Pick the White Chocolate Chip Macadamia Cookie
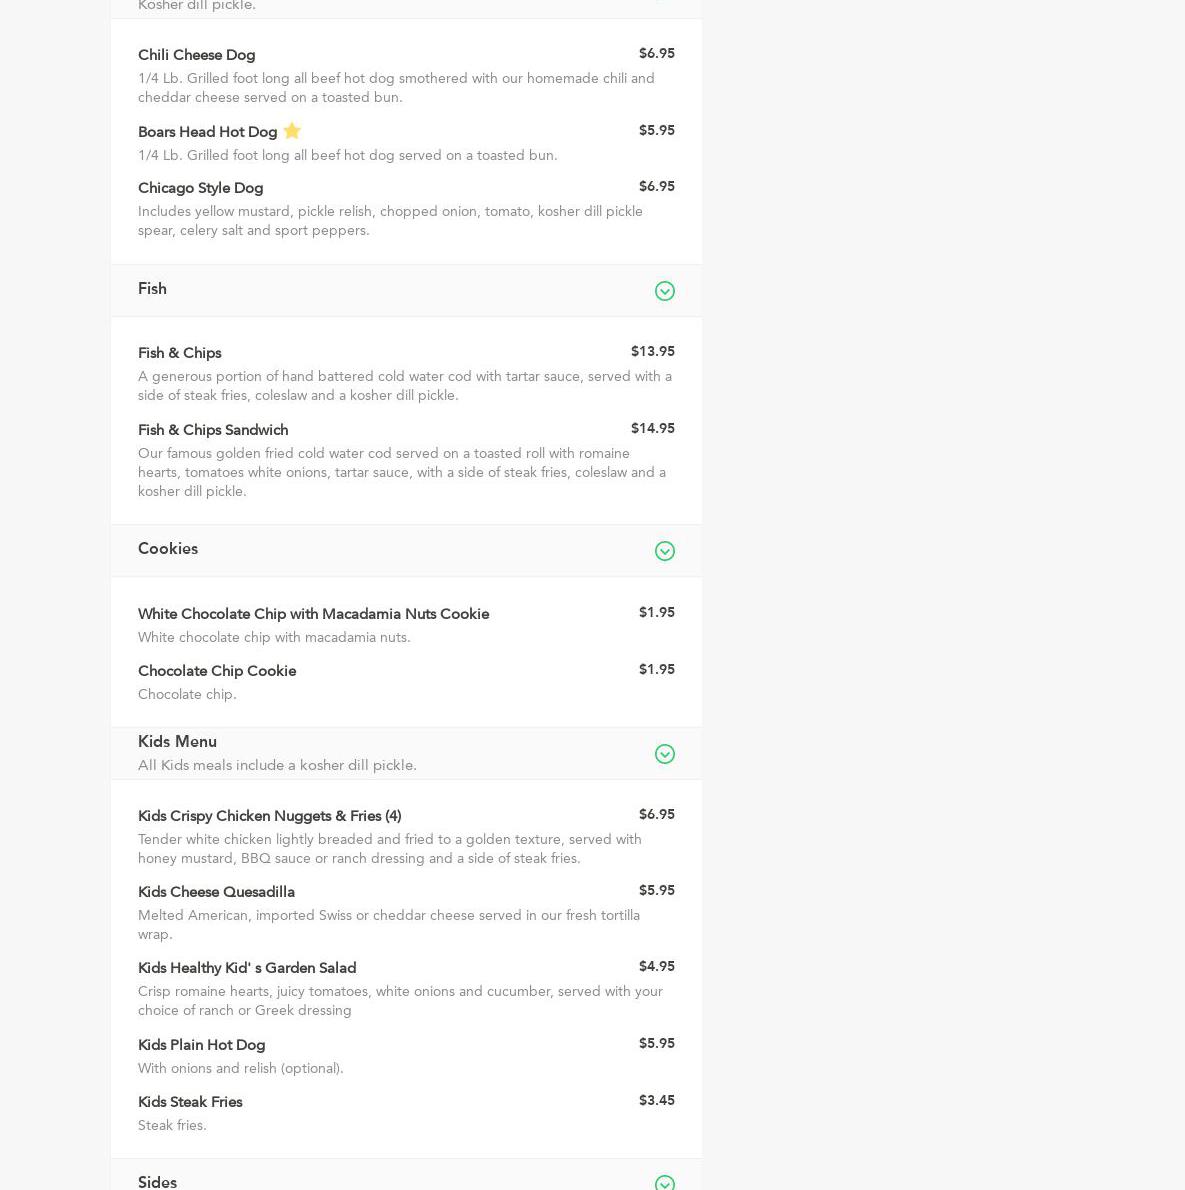Viewport: 1185px width, 1190px height. (313, 614)
